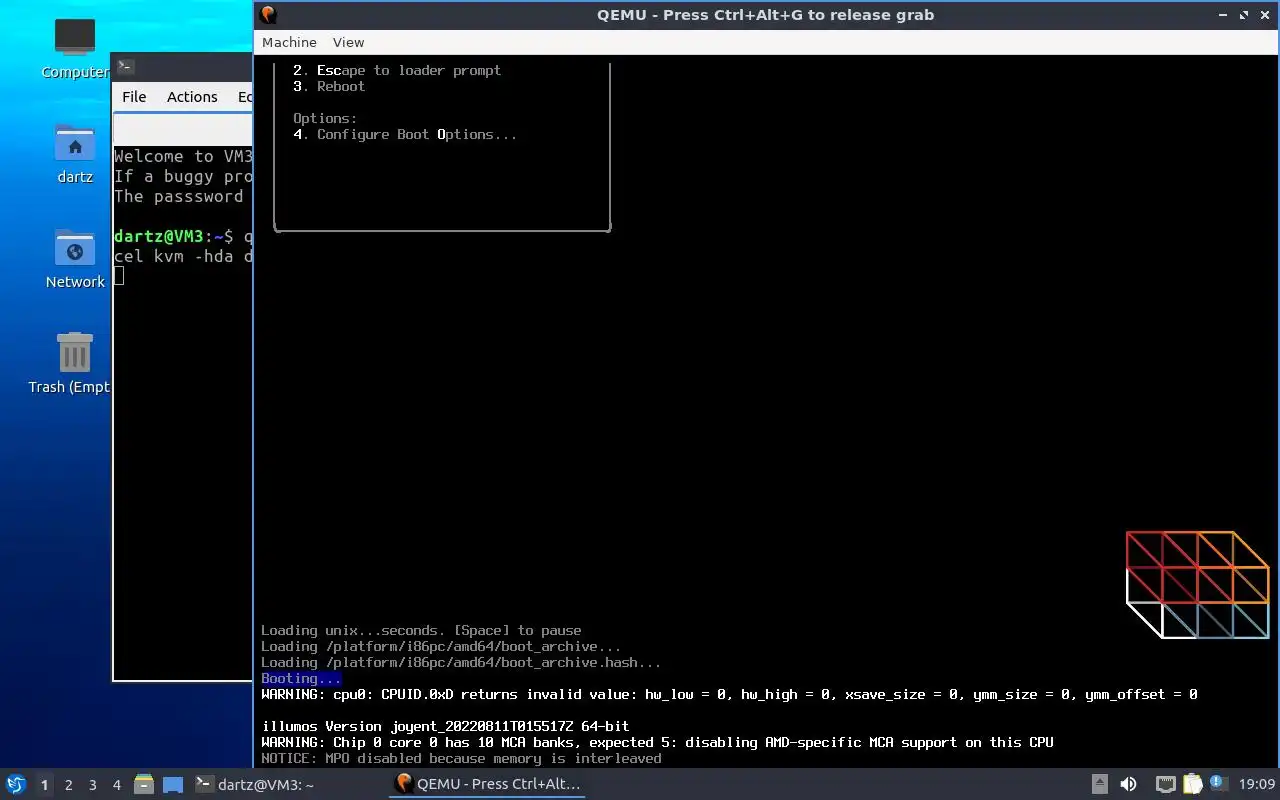Activate QEMU taskbar entry

coord(488,784)
